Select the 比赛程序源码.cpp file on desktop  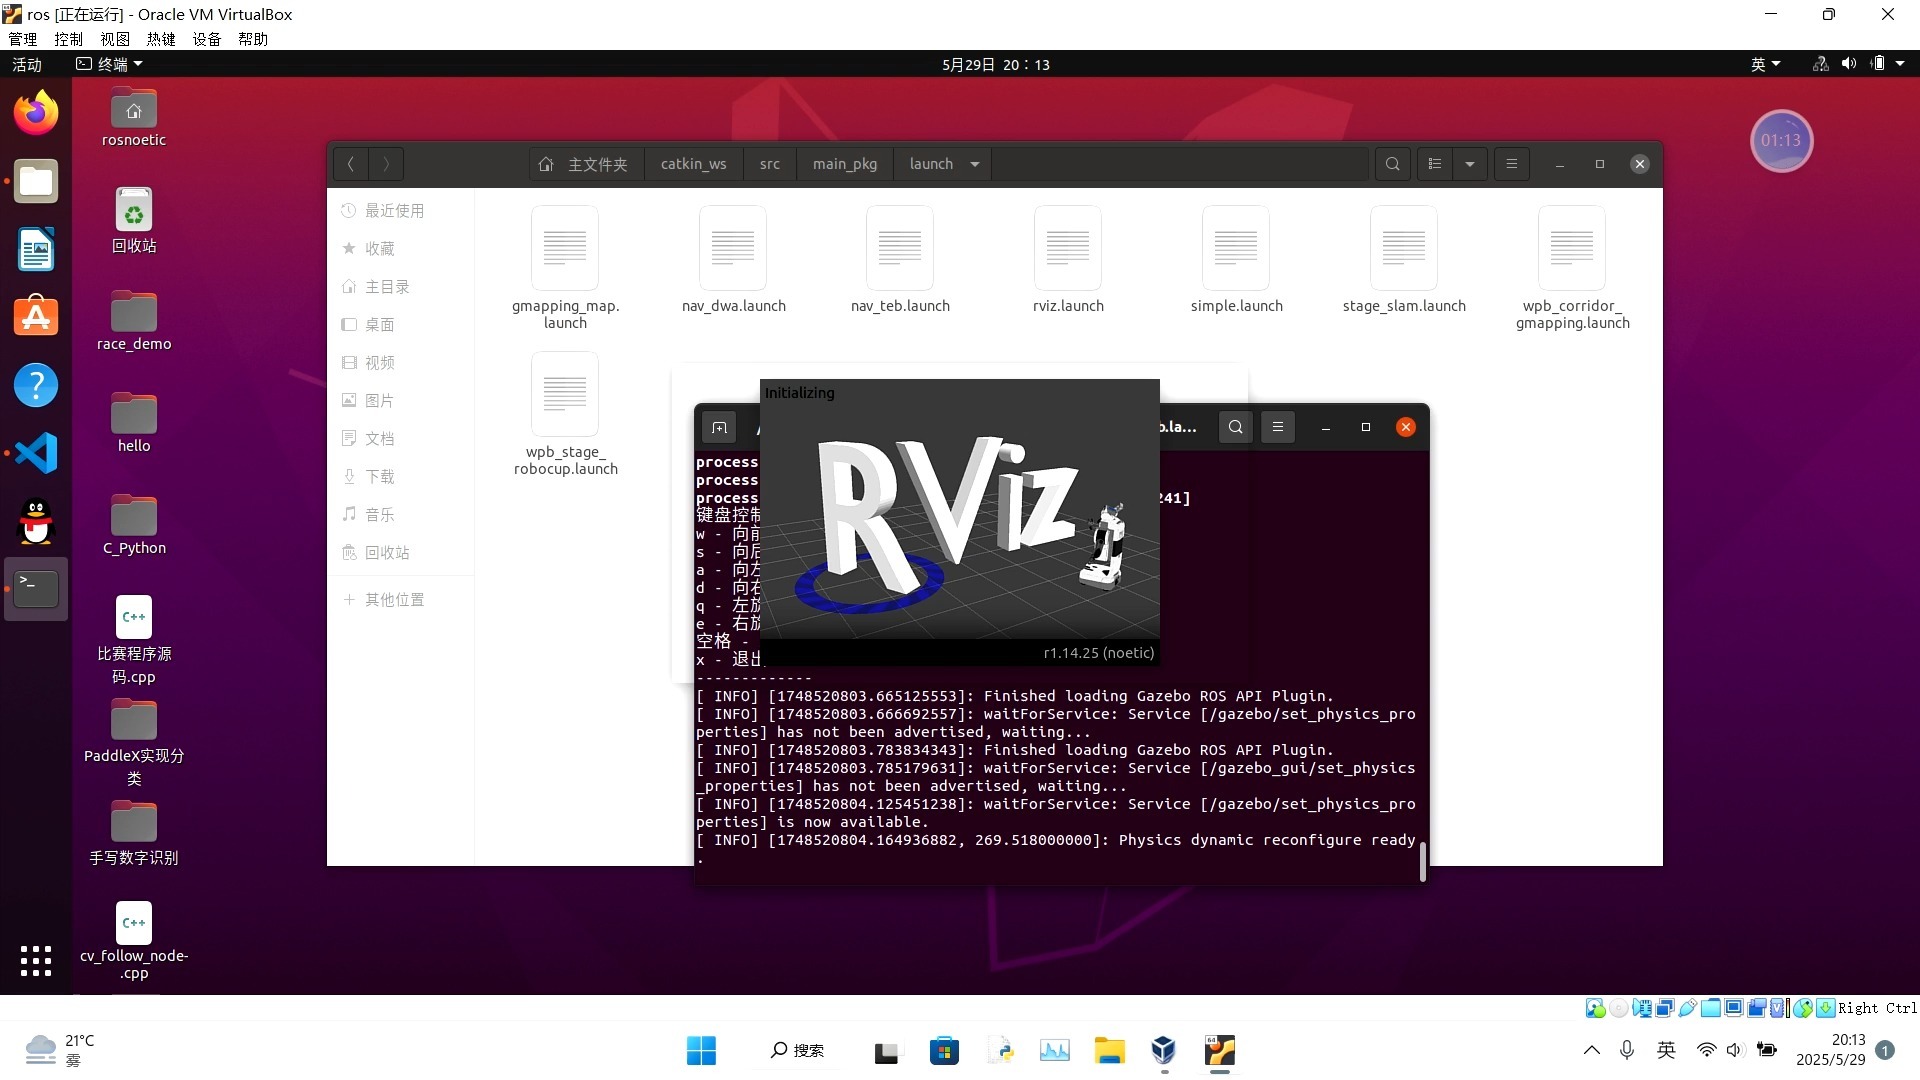tap(134, 640)
